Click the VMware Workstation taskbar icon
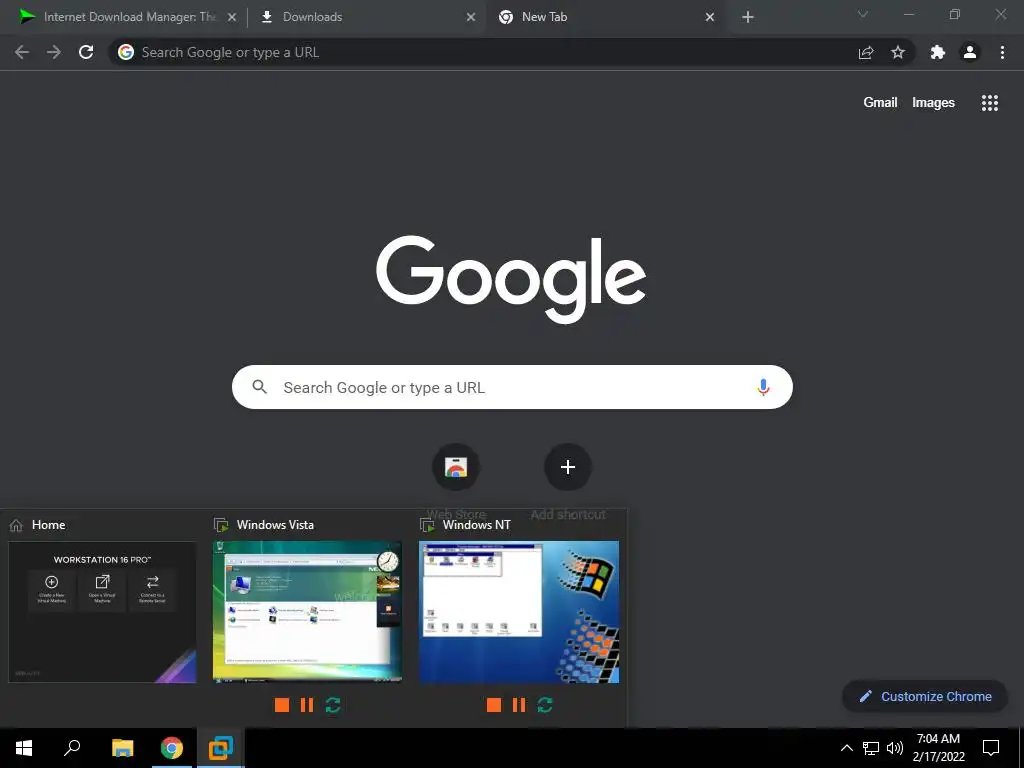Viewport: 1024px width, 768px height. click(221, 748)
